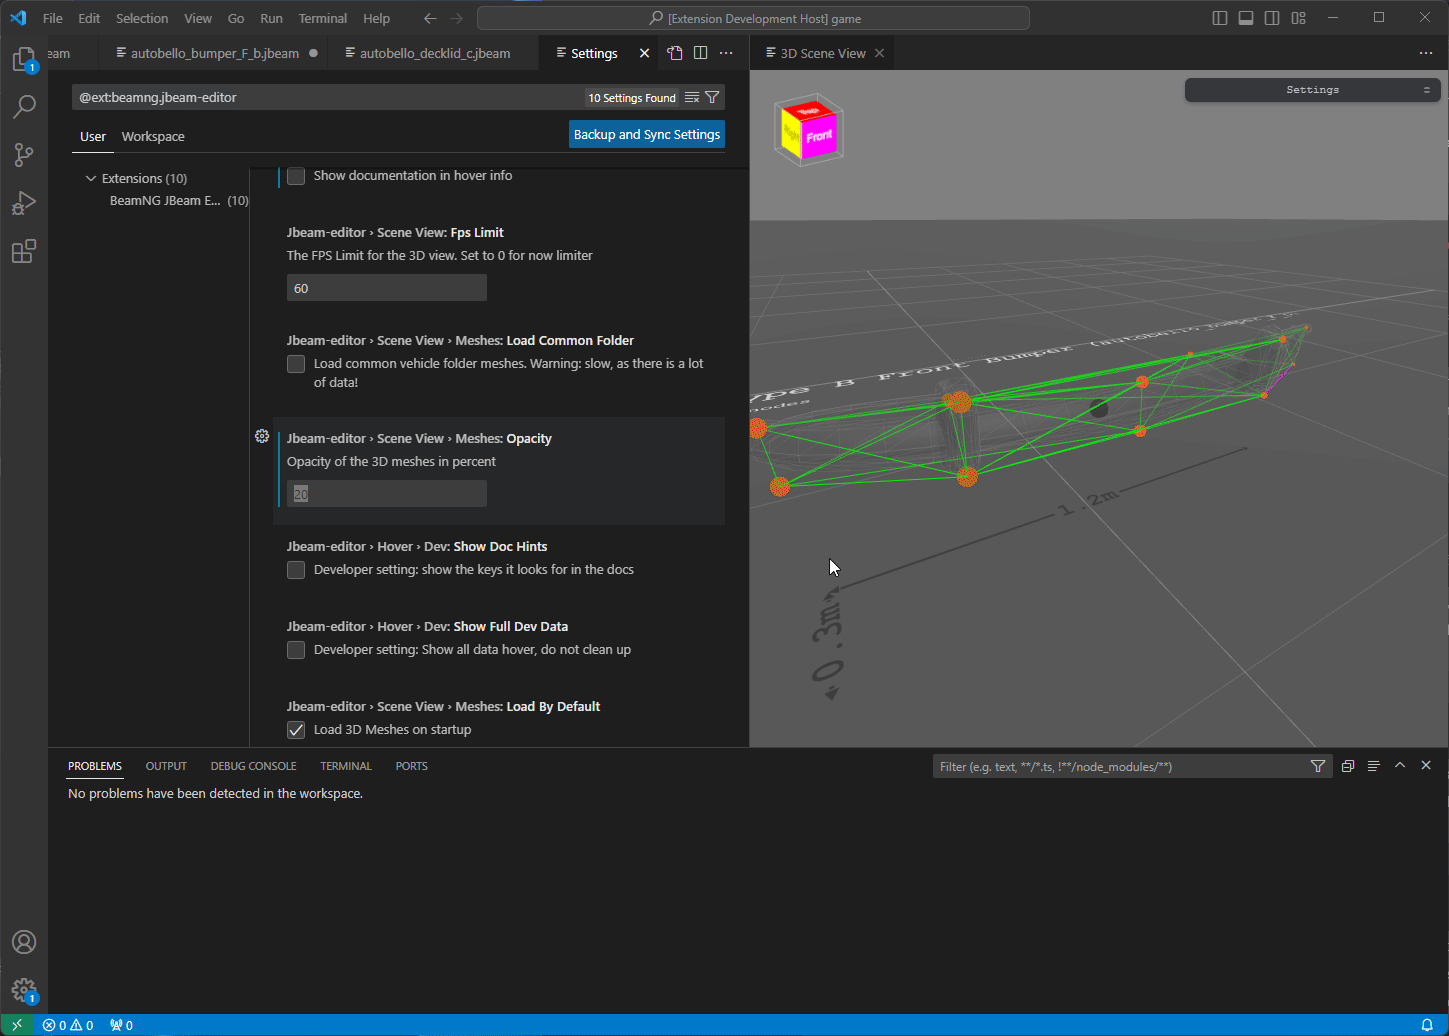
Task: Select the User settings scope tab
Action: click(x=93, y=136)
